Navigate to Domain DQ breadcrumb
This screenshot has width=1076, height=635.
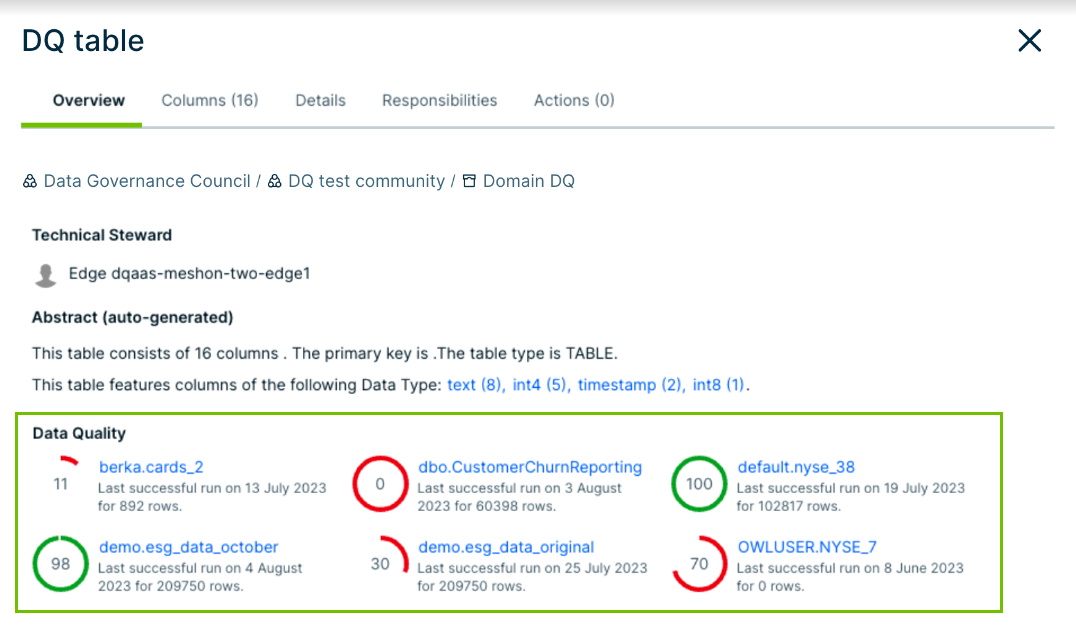pyautogui.click(x=528, y=181)
